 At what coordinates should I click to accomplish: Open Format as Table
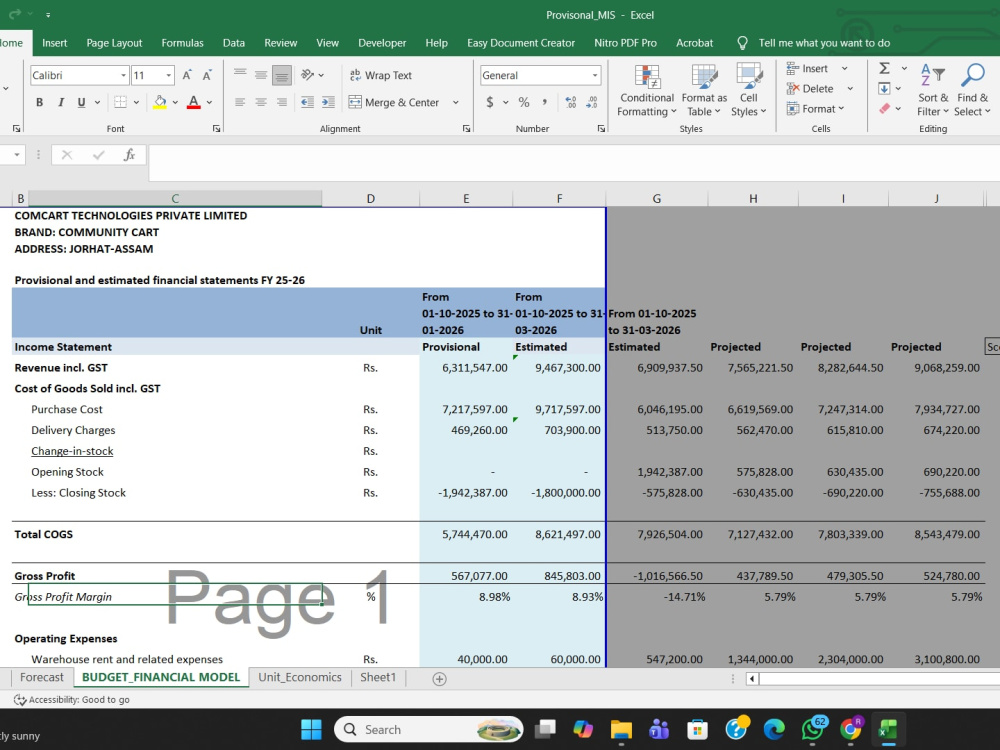tap(704, 91)
